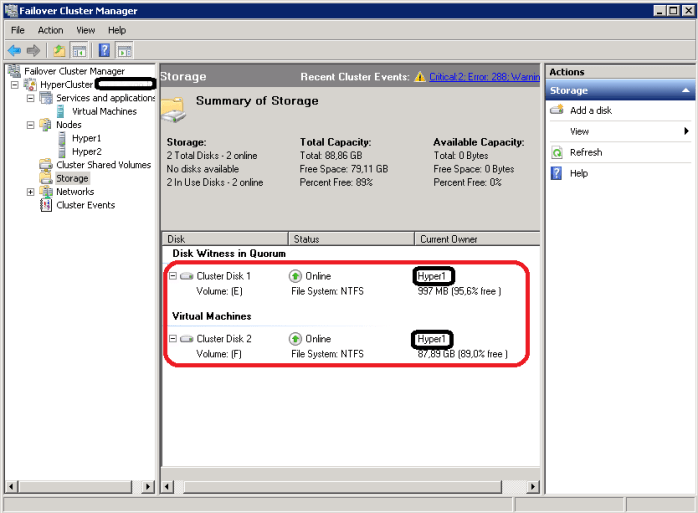This screenshot has width=698, height=513.
Task: Click the green Online status icon for Cluster Disk 1
Action: pos(295,276)
